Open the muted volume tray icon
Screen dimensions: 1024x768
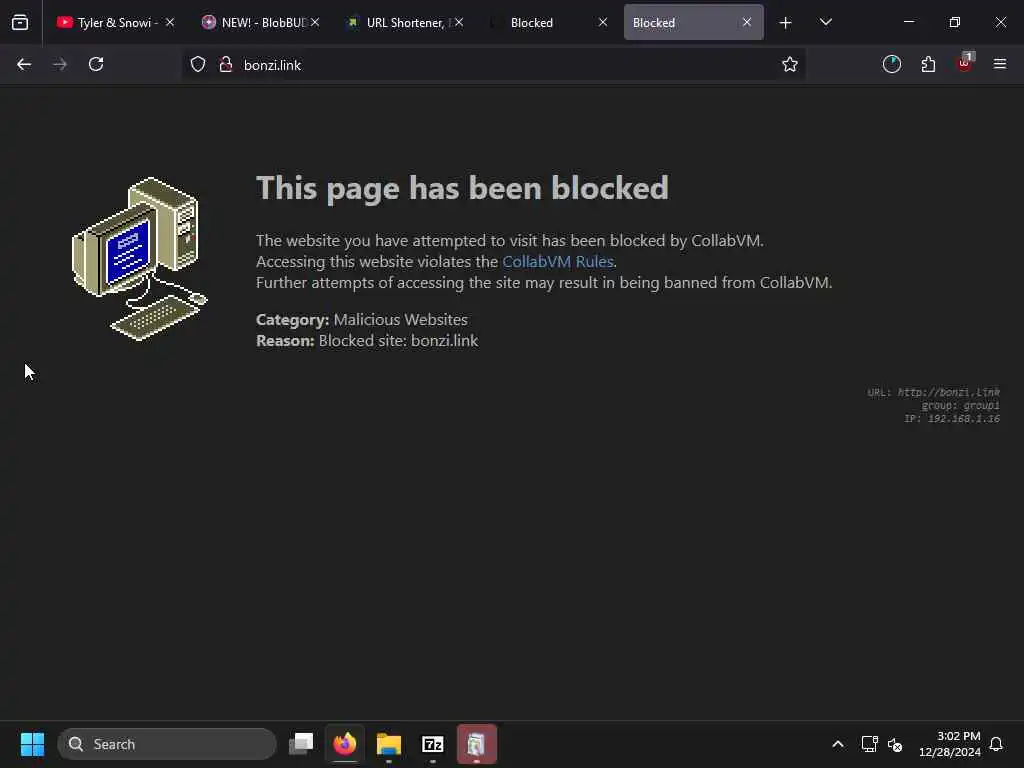click(895, 744)
